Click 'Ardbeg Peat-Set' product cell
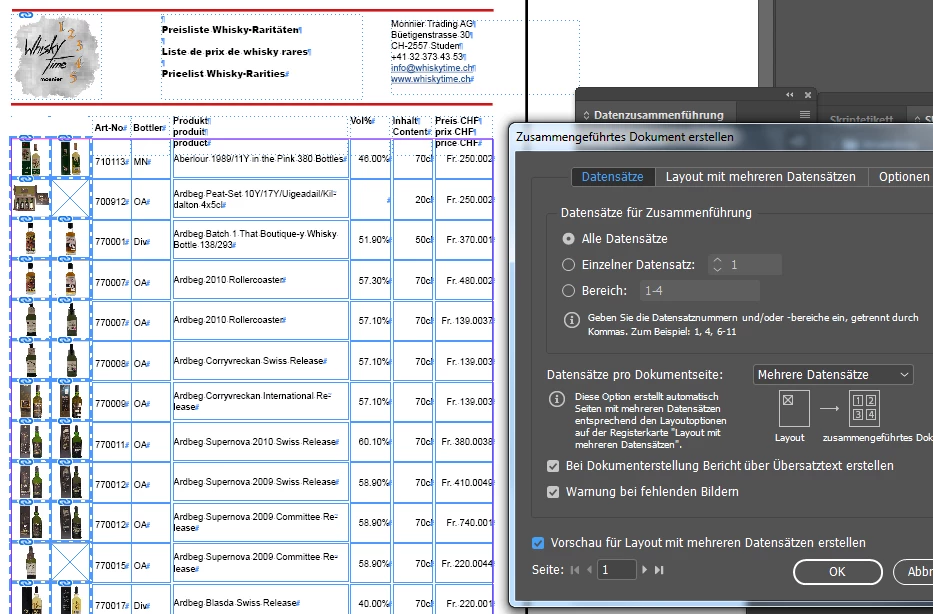The height and width of the screenshot is (614, 933). pos(260,199)
